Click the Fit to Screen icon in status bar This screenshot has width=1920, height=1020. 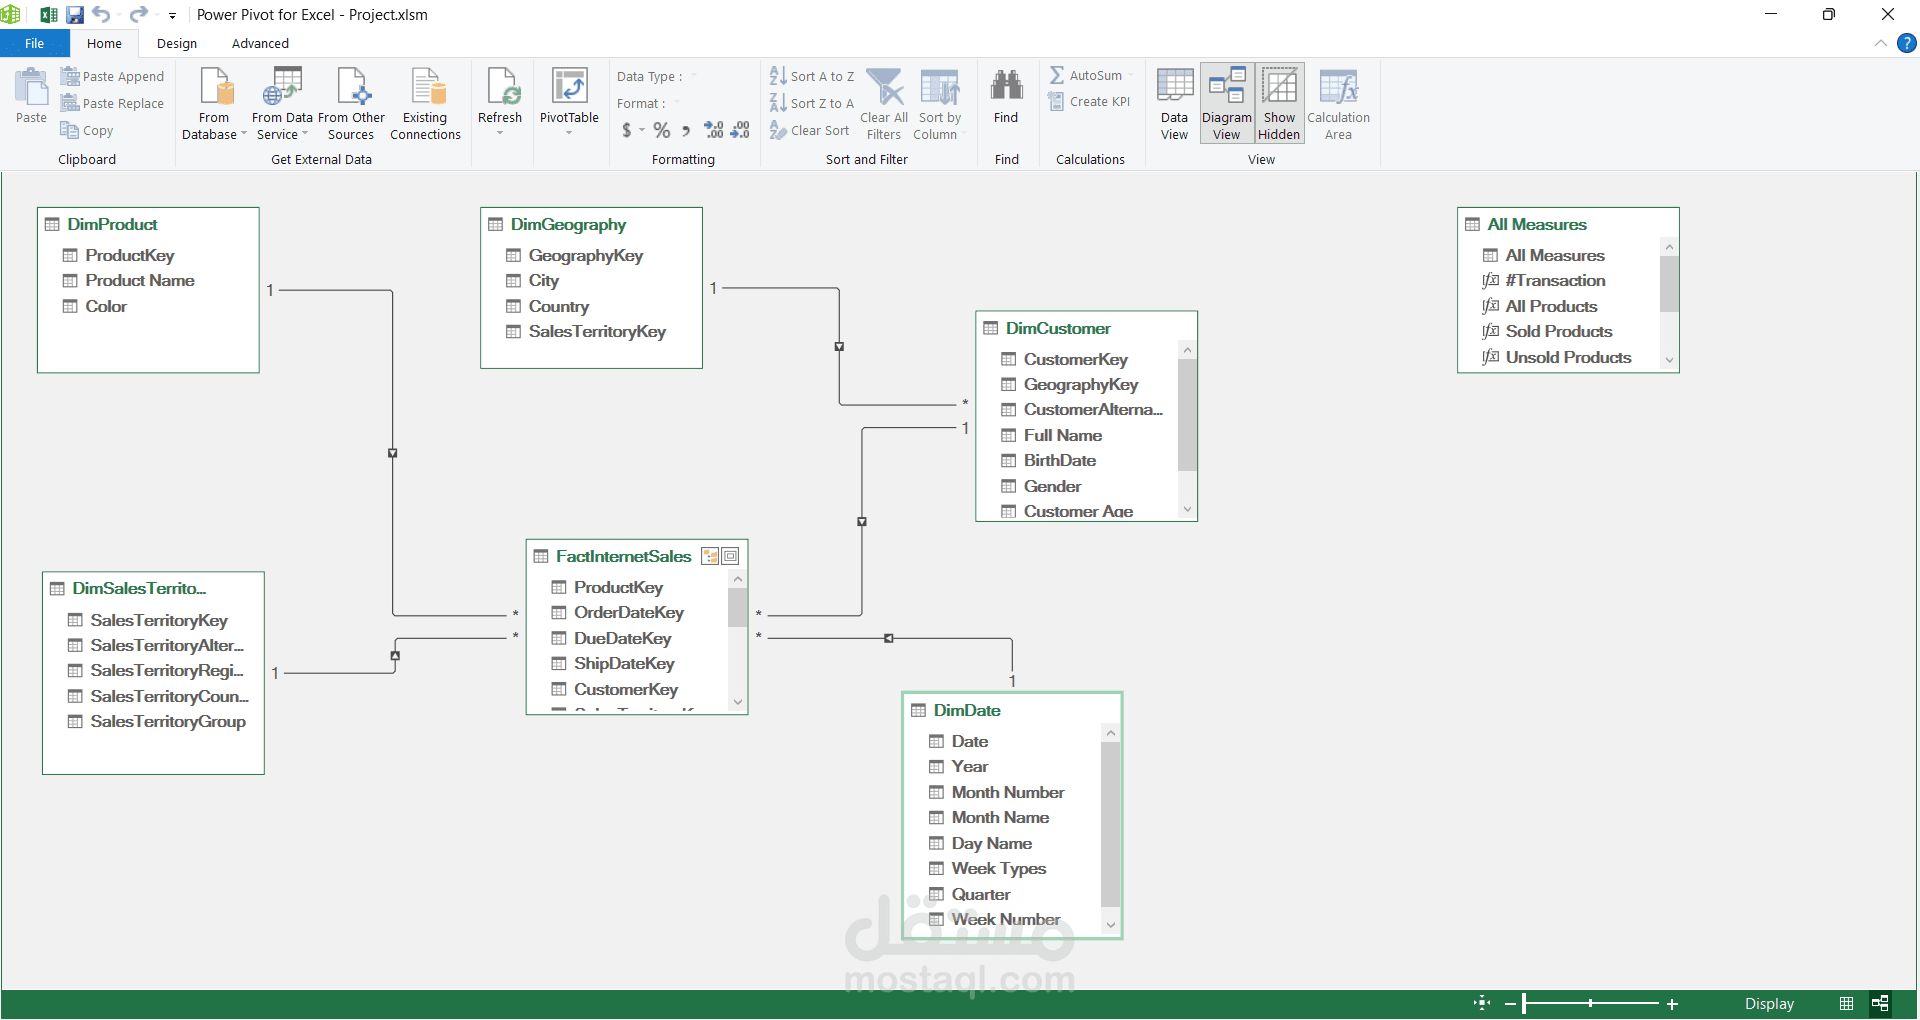(x=1482, y=1003)
